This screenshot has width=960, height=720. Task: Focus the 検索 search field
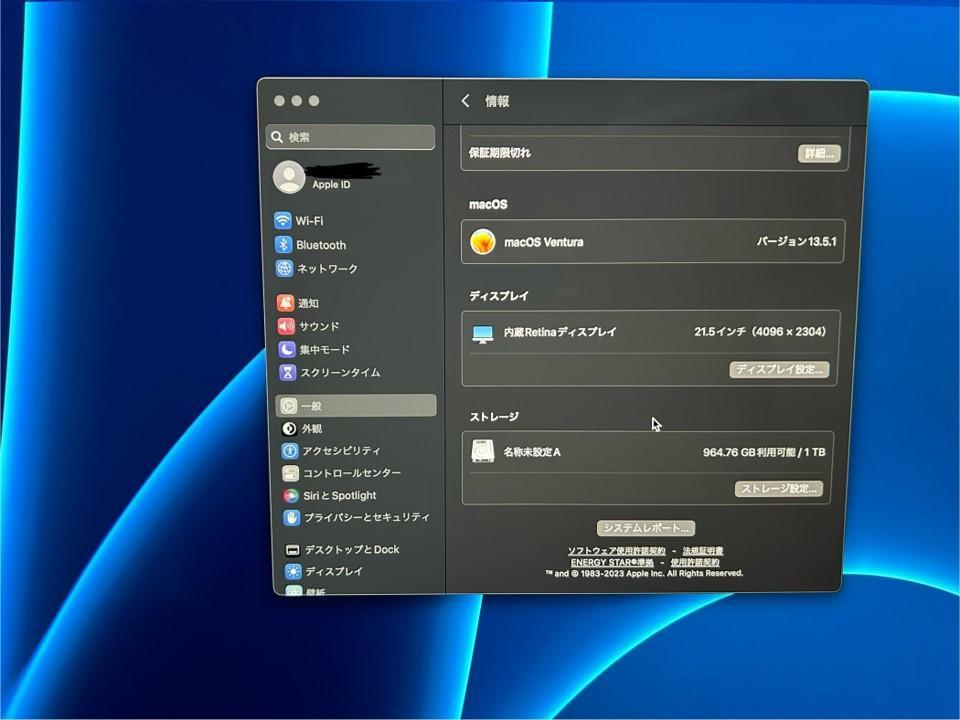tap(351, 137)
